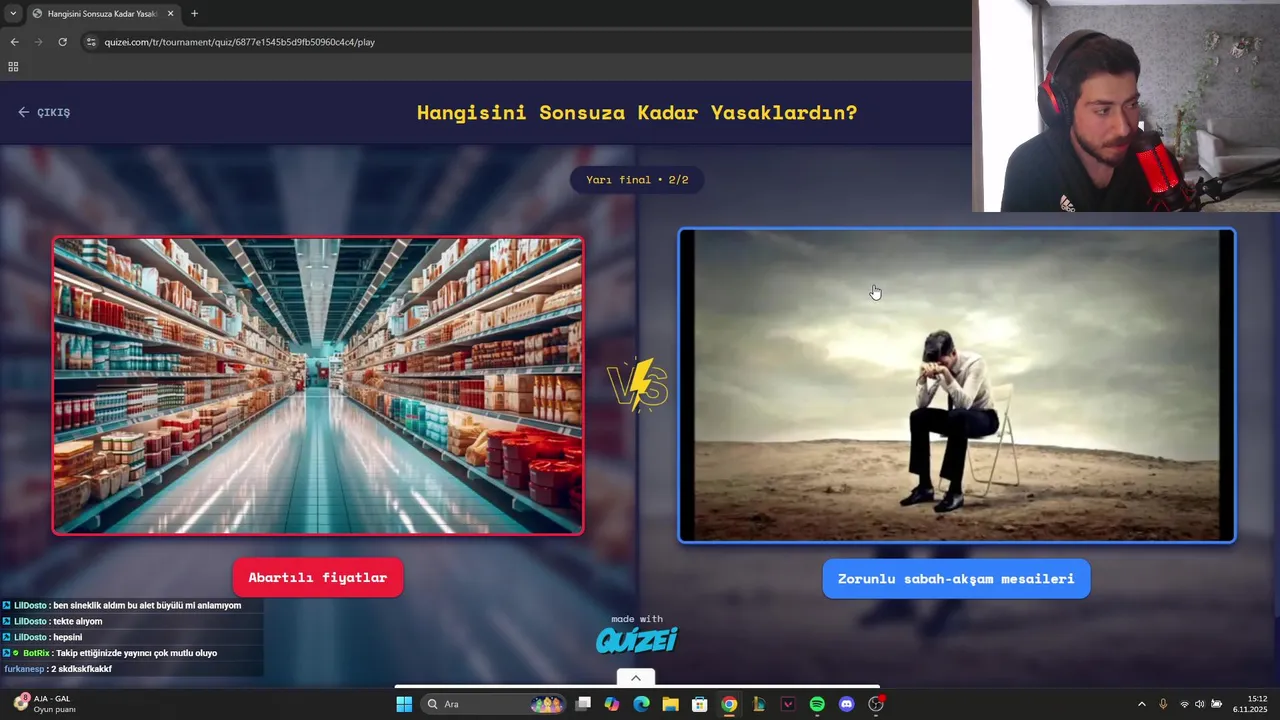
Task: Choose Zorunlu sabah-akşam mesaileri button
Action: coord(956,579)
